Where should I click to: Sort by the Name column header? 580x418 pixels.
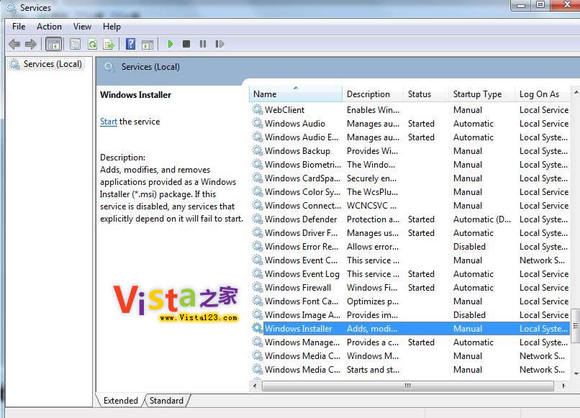click(x=296, y=94)
